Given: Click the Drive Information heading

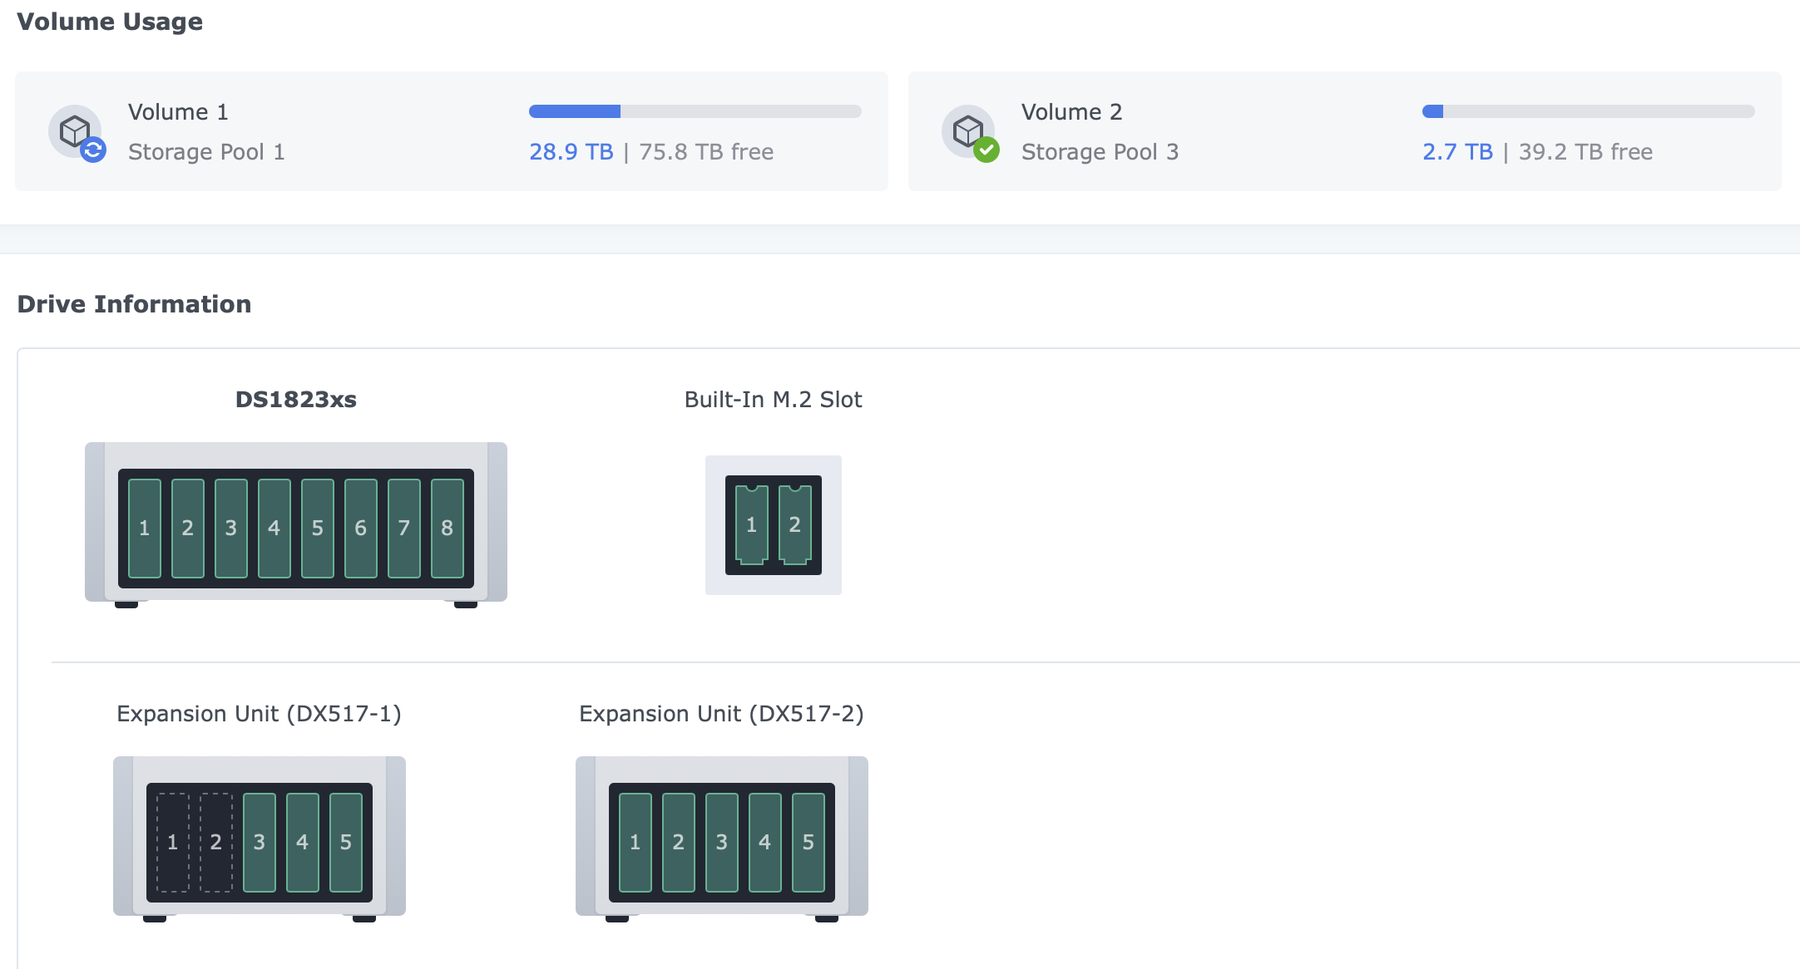Looking at the screenshot, I should tap(134, 304).
